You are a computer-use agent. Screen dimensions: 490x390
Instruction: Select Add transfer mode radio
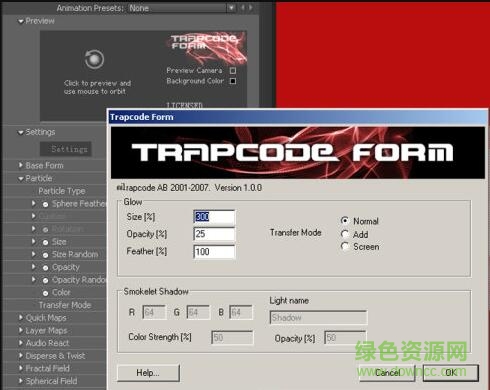[x=345, y=234]
